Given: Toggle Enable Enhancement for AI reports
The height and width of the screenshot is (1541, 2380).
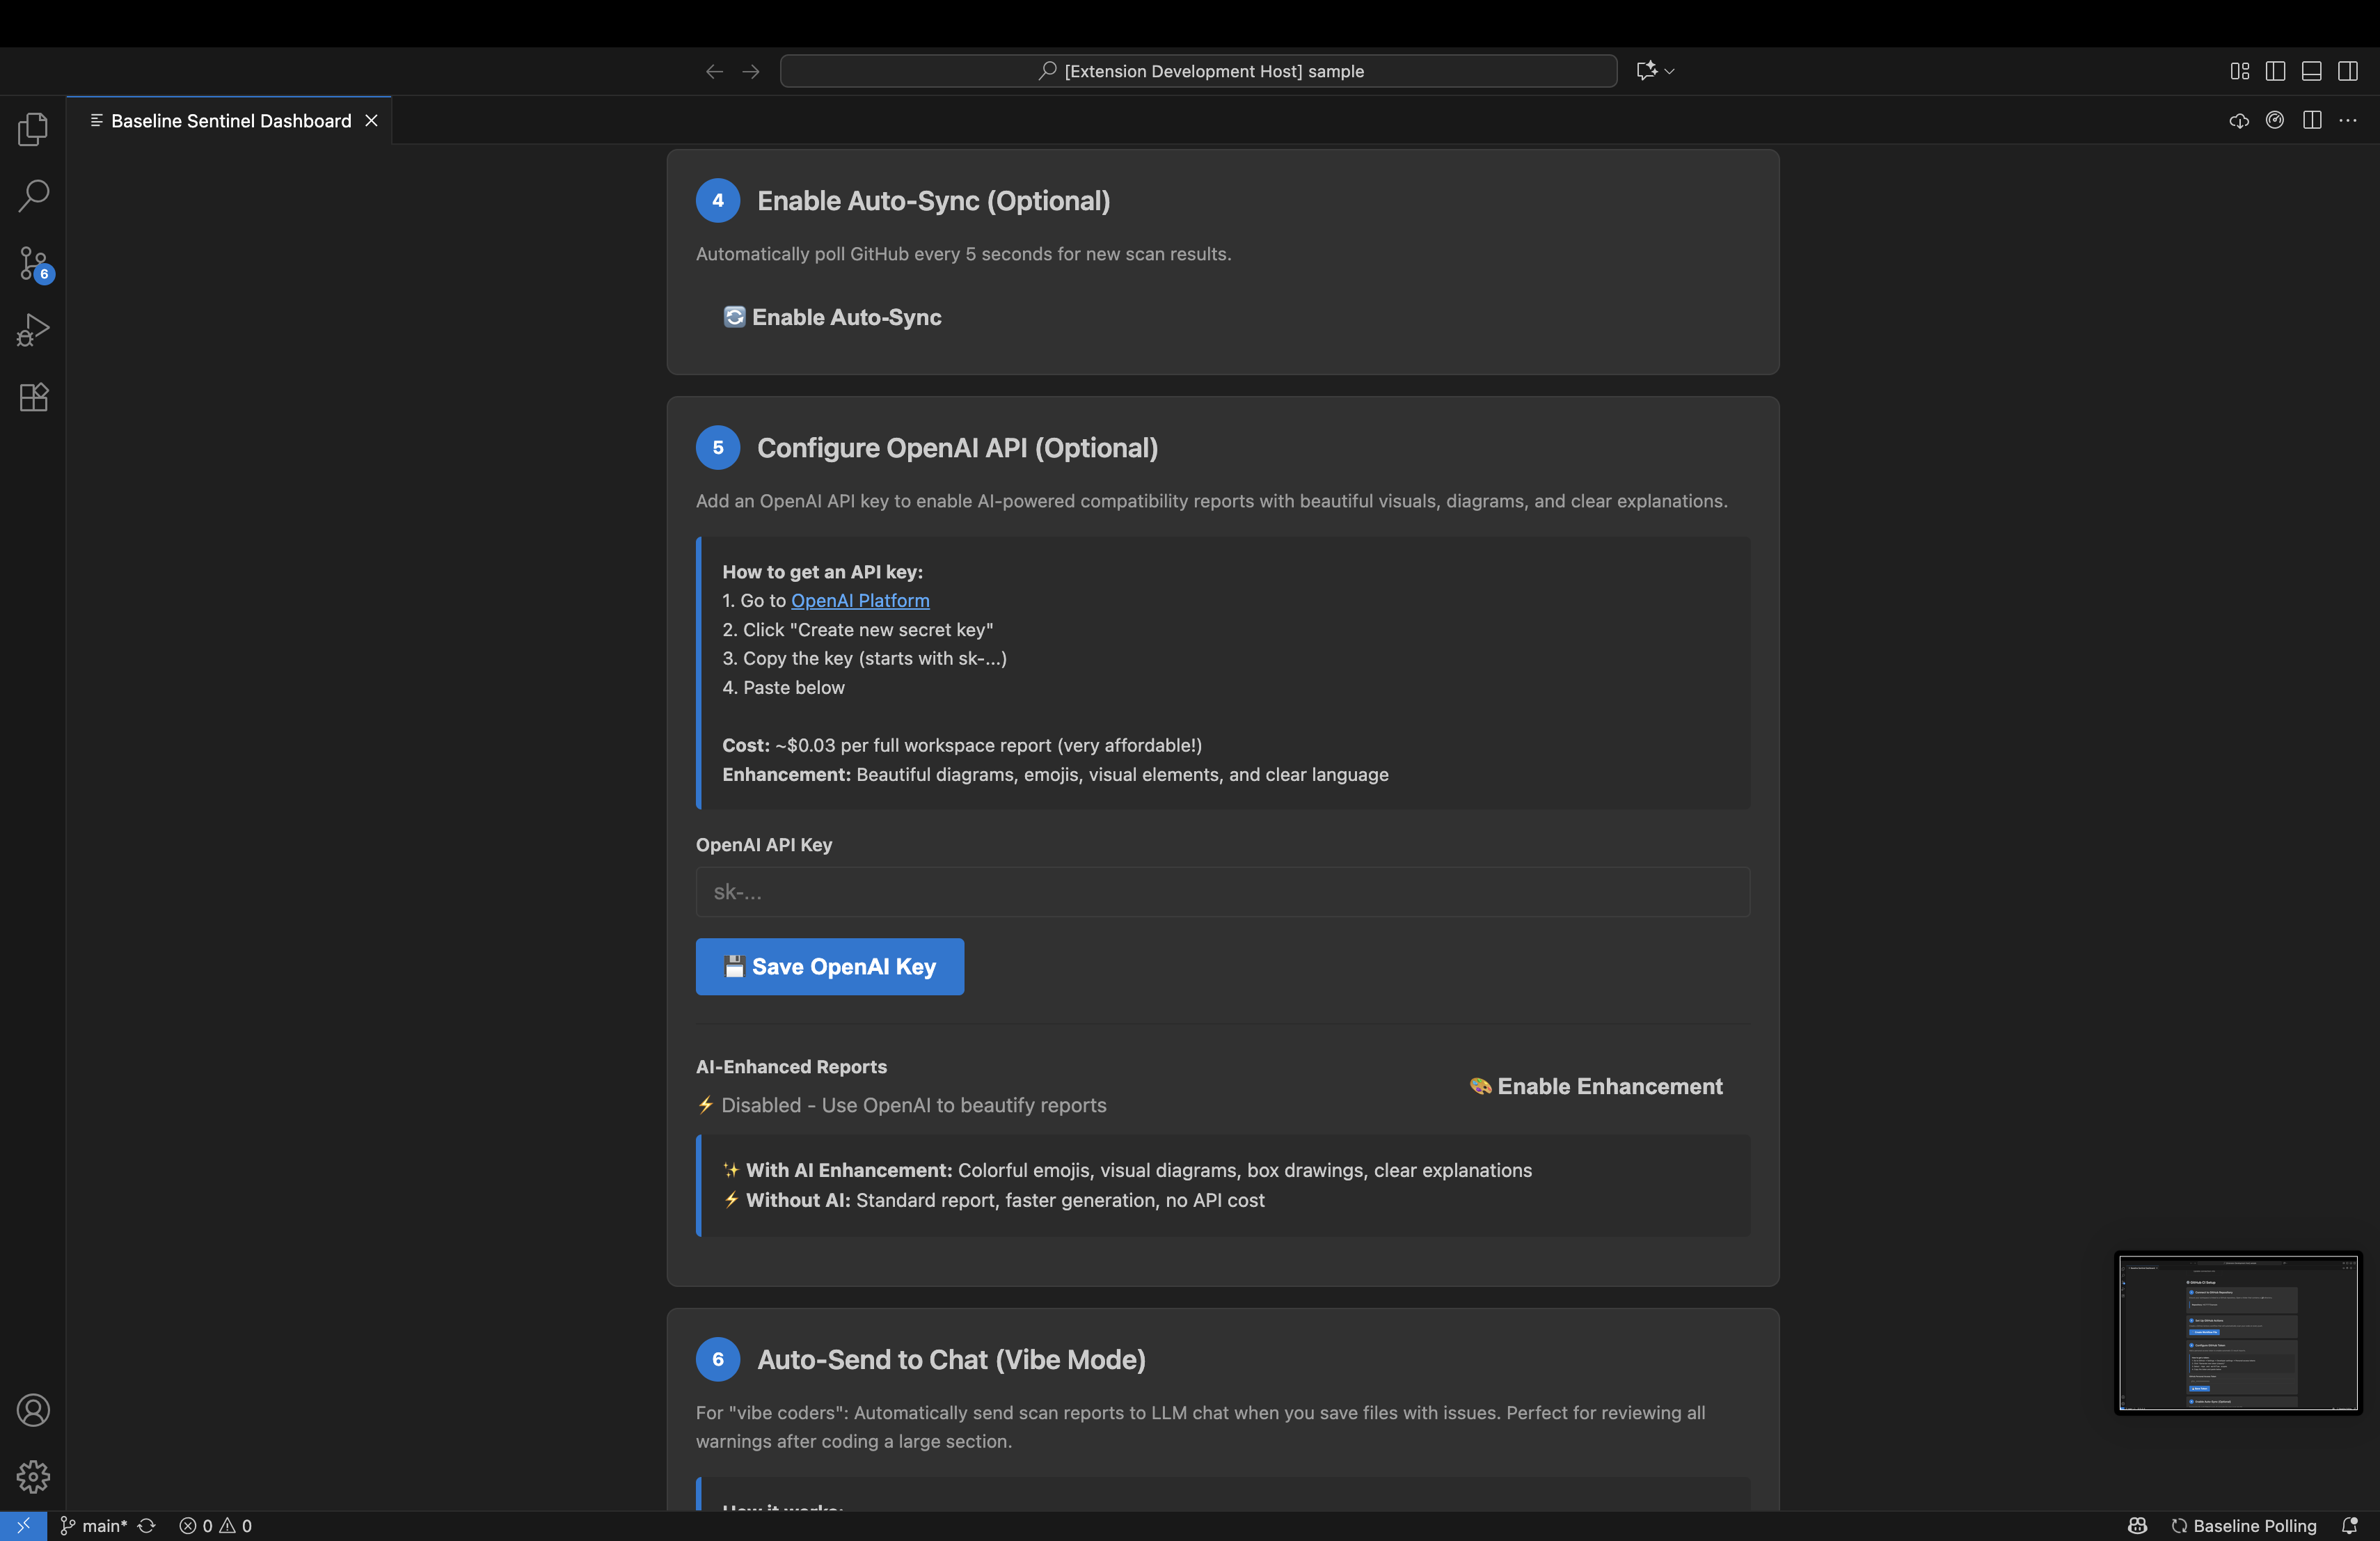Looking at the screenshot, I should 1596,1086.
